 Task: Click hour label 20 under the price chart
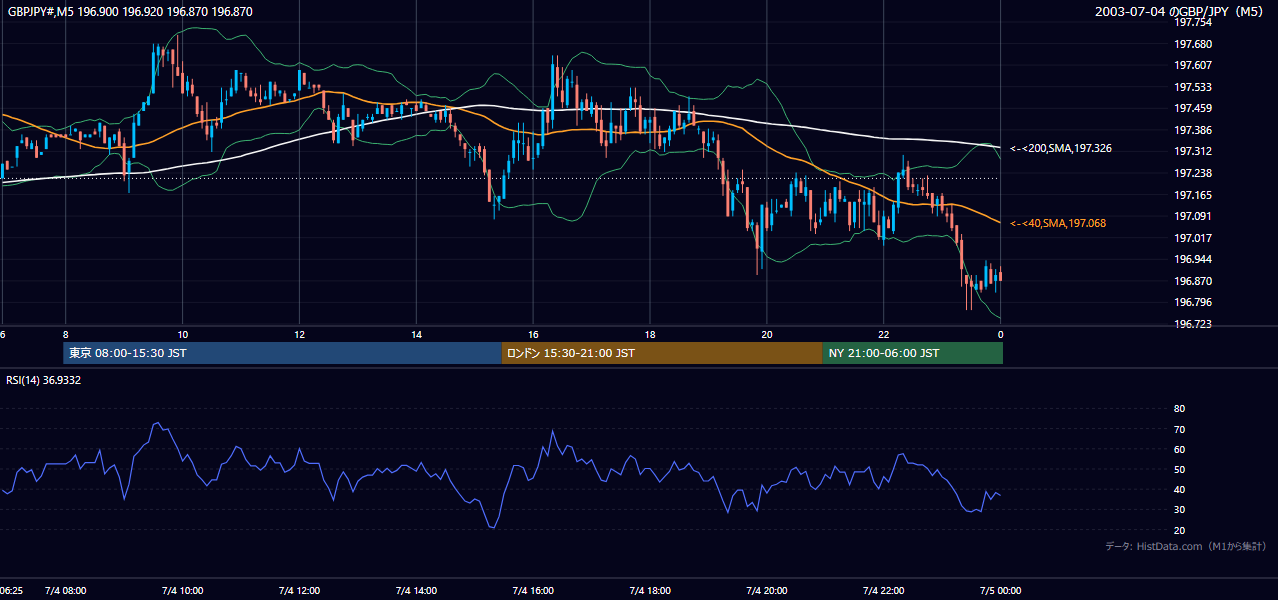tap(767, 334)
